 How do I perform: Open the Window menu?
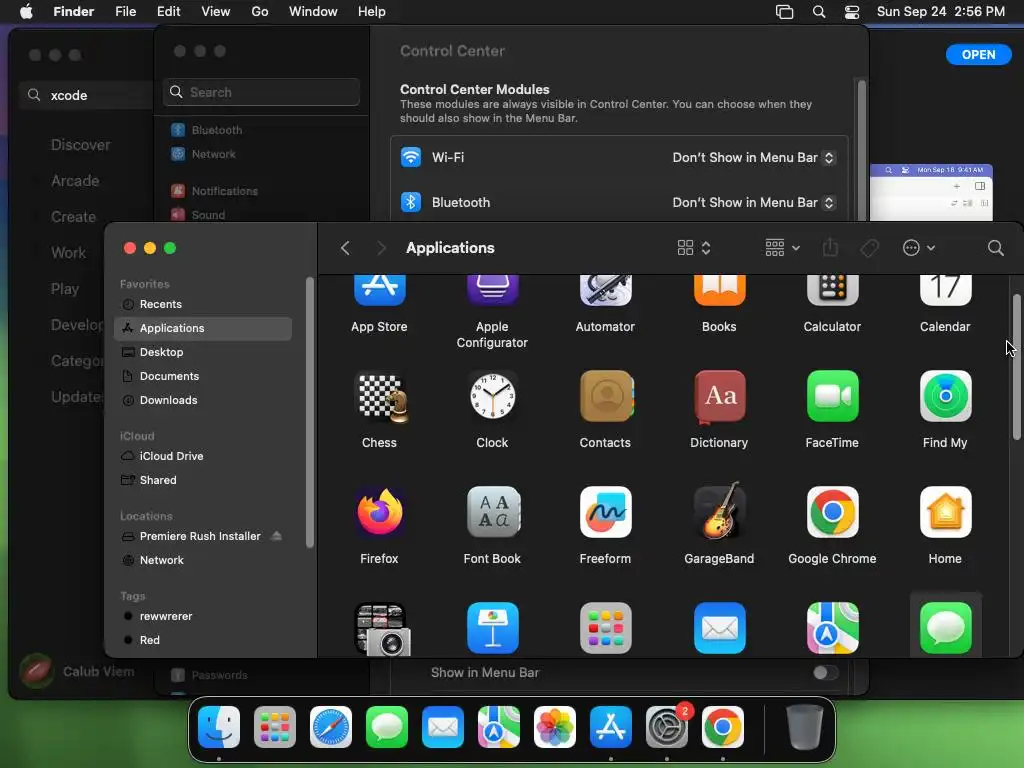click(x=313, y=12)
